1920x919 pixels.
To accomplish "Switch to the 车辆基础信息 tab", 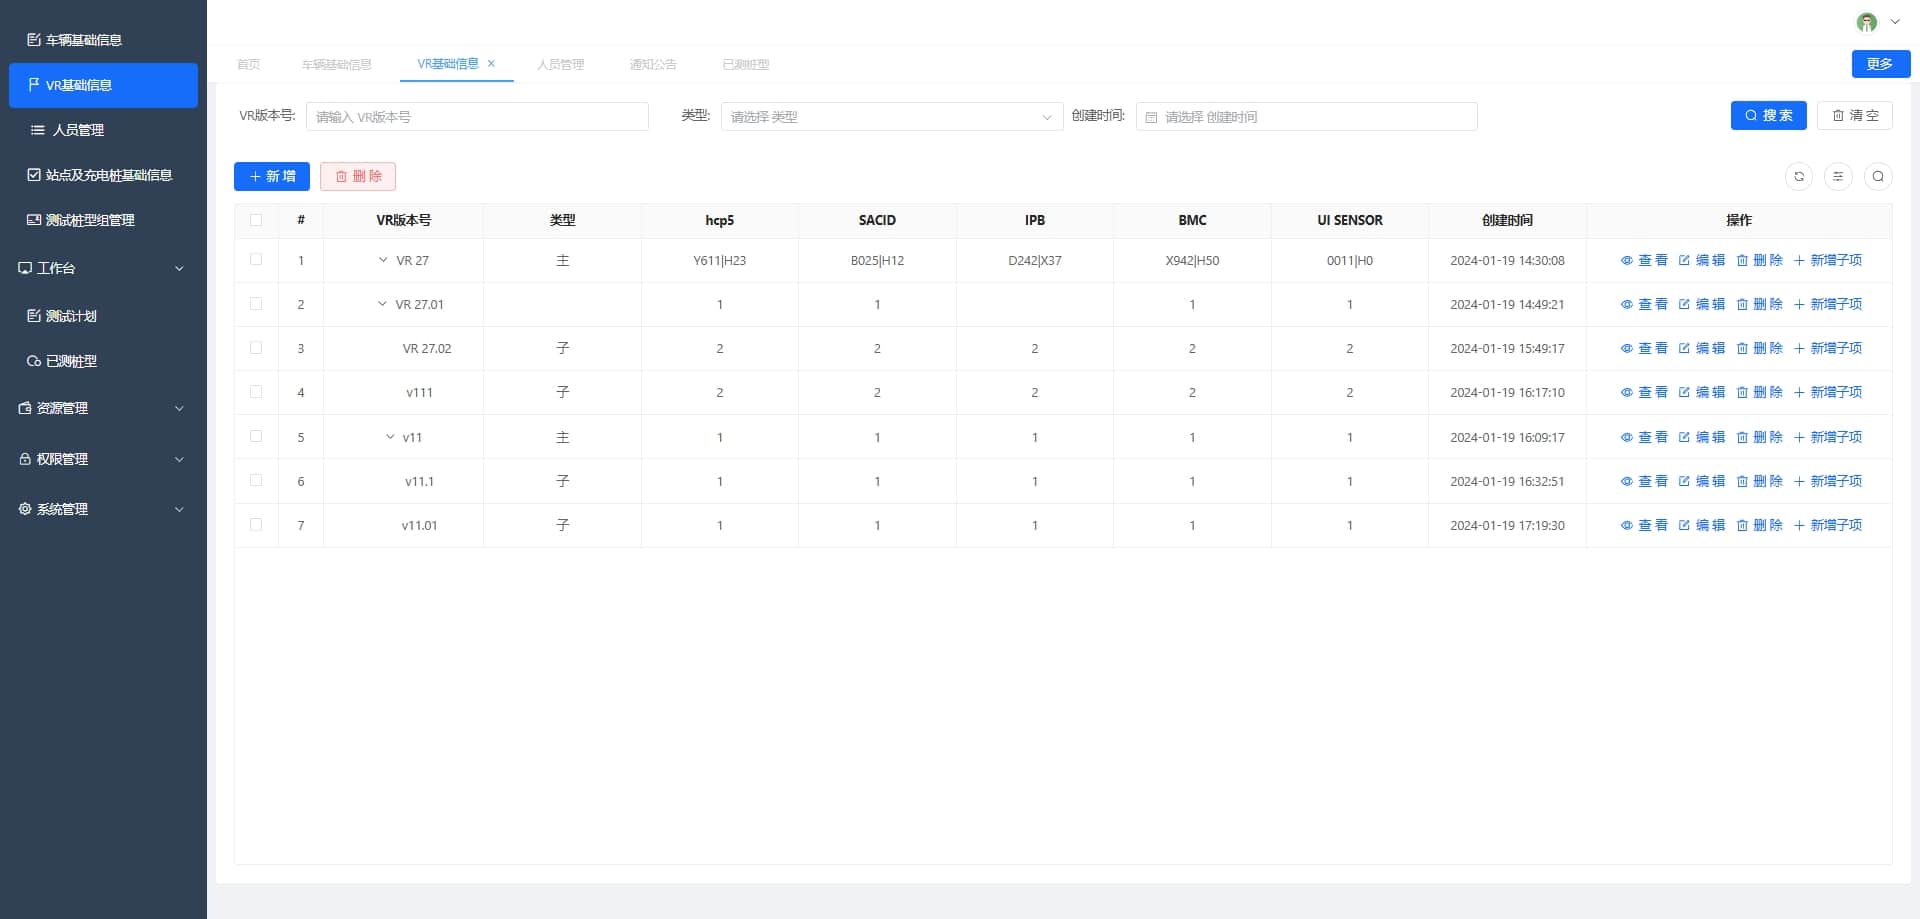I will pos(336,64).
